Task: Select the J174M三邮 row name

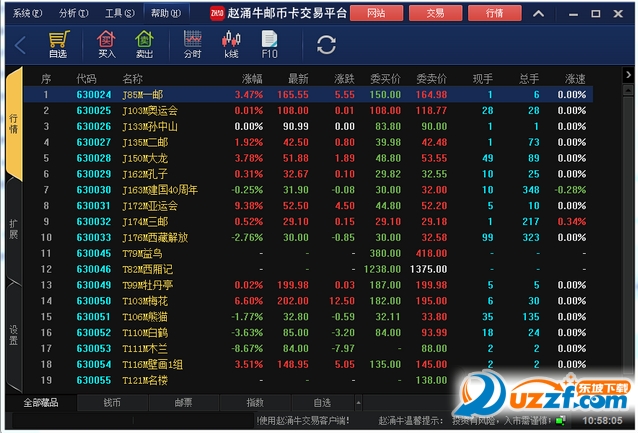Action: pyautogui.click(x=145, y=221)
